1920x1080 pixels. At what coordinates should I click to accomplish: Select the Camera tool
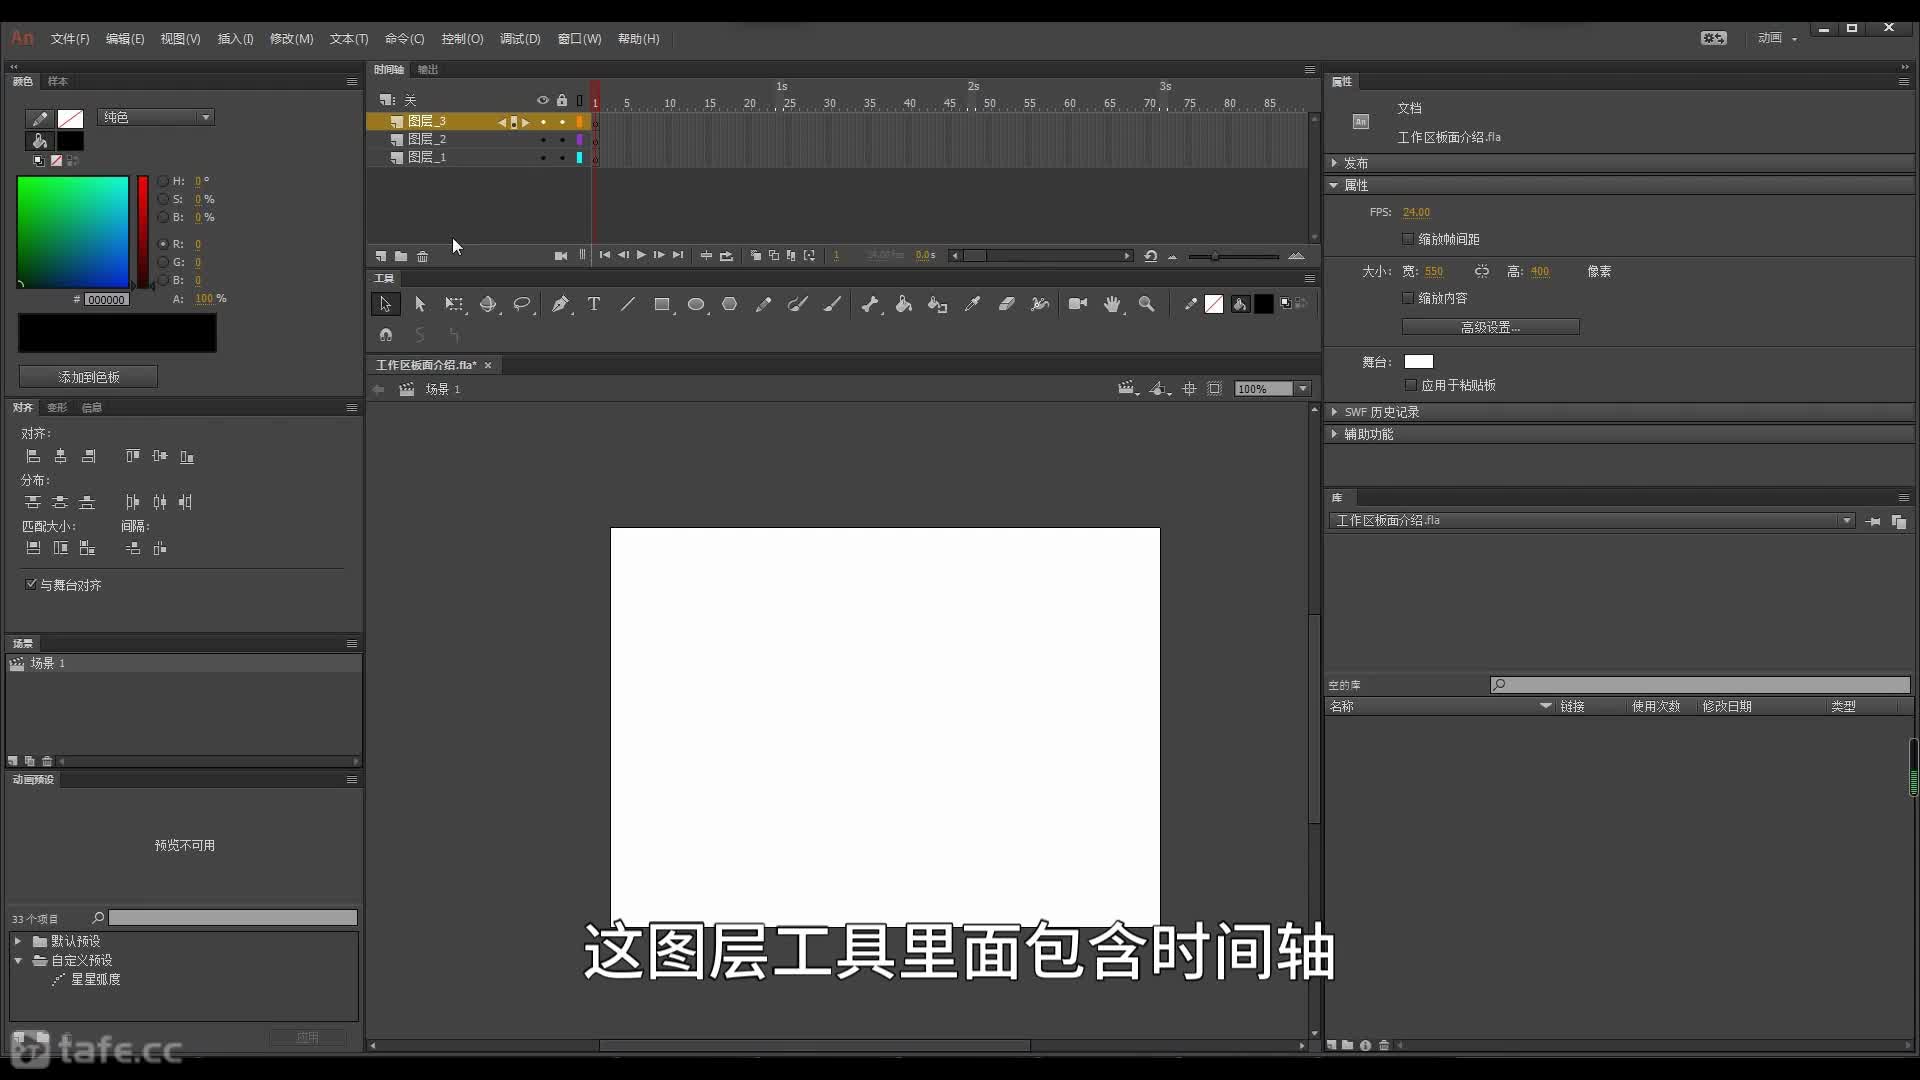(x=1078, y=304)
